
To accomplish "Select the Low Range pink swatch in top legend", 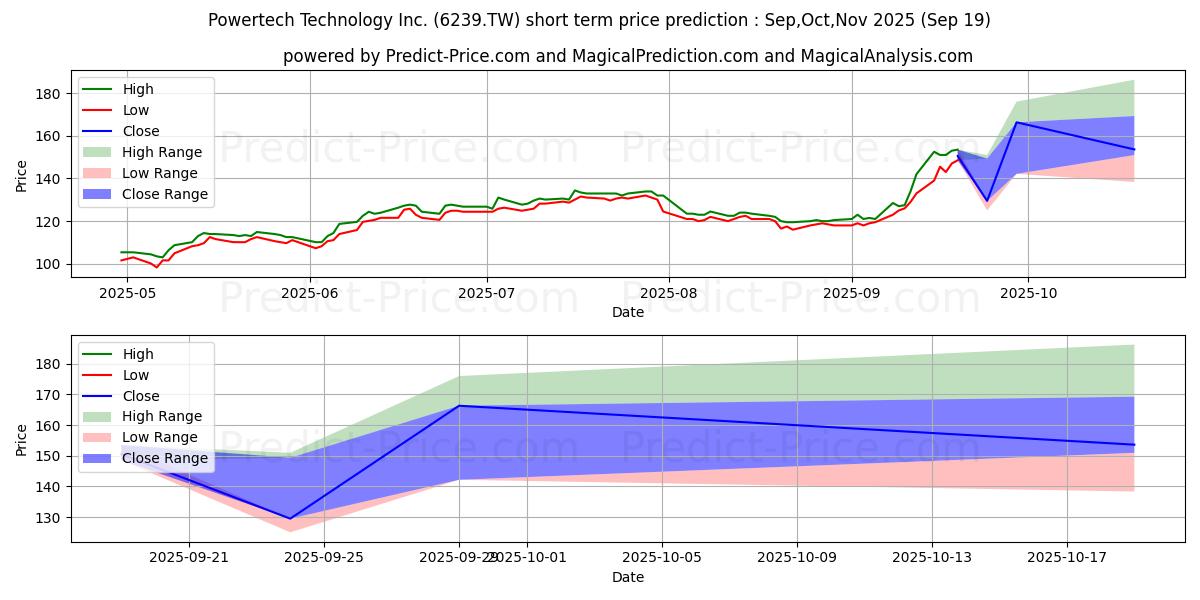I will pyautogui.click(x=100, y=173).
